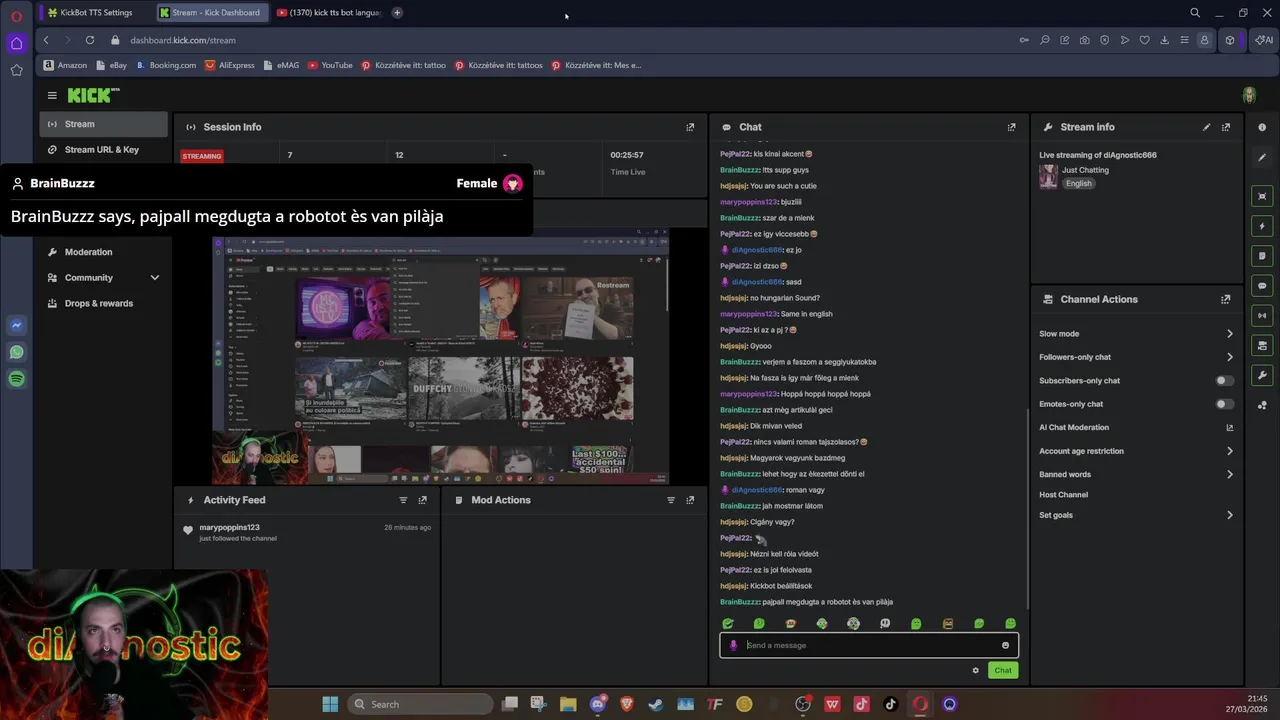Open Stream URL & Key page
1280x720 pixels.
pos(103,150)
